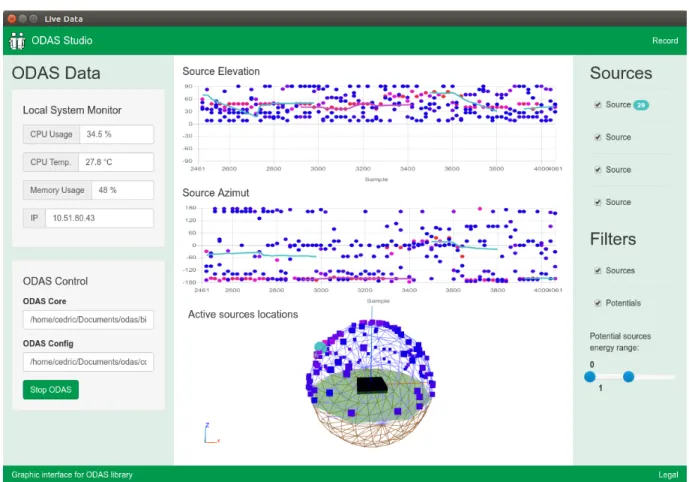Click the Live Data window title
The width and height of the screenshot is (689, 482).
click(x=63, y=19)
